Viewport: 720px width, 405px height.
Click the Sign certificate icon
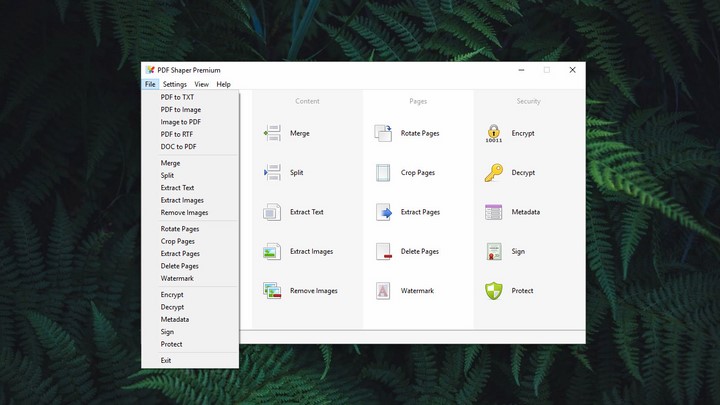(x=494, y=252)
